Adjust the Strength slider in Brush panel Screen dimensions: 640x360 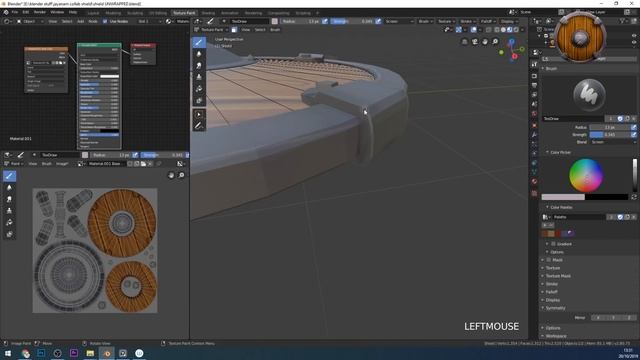[610, 134]
